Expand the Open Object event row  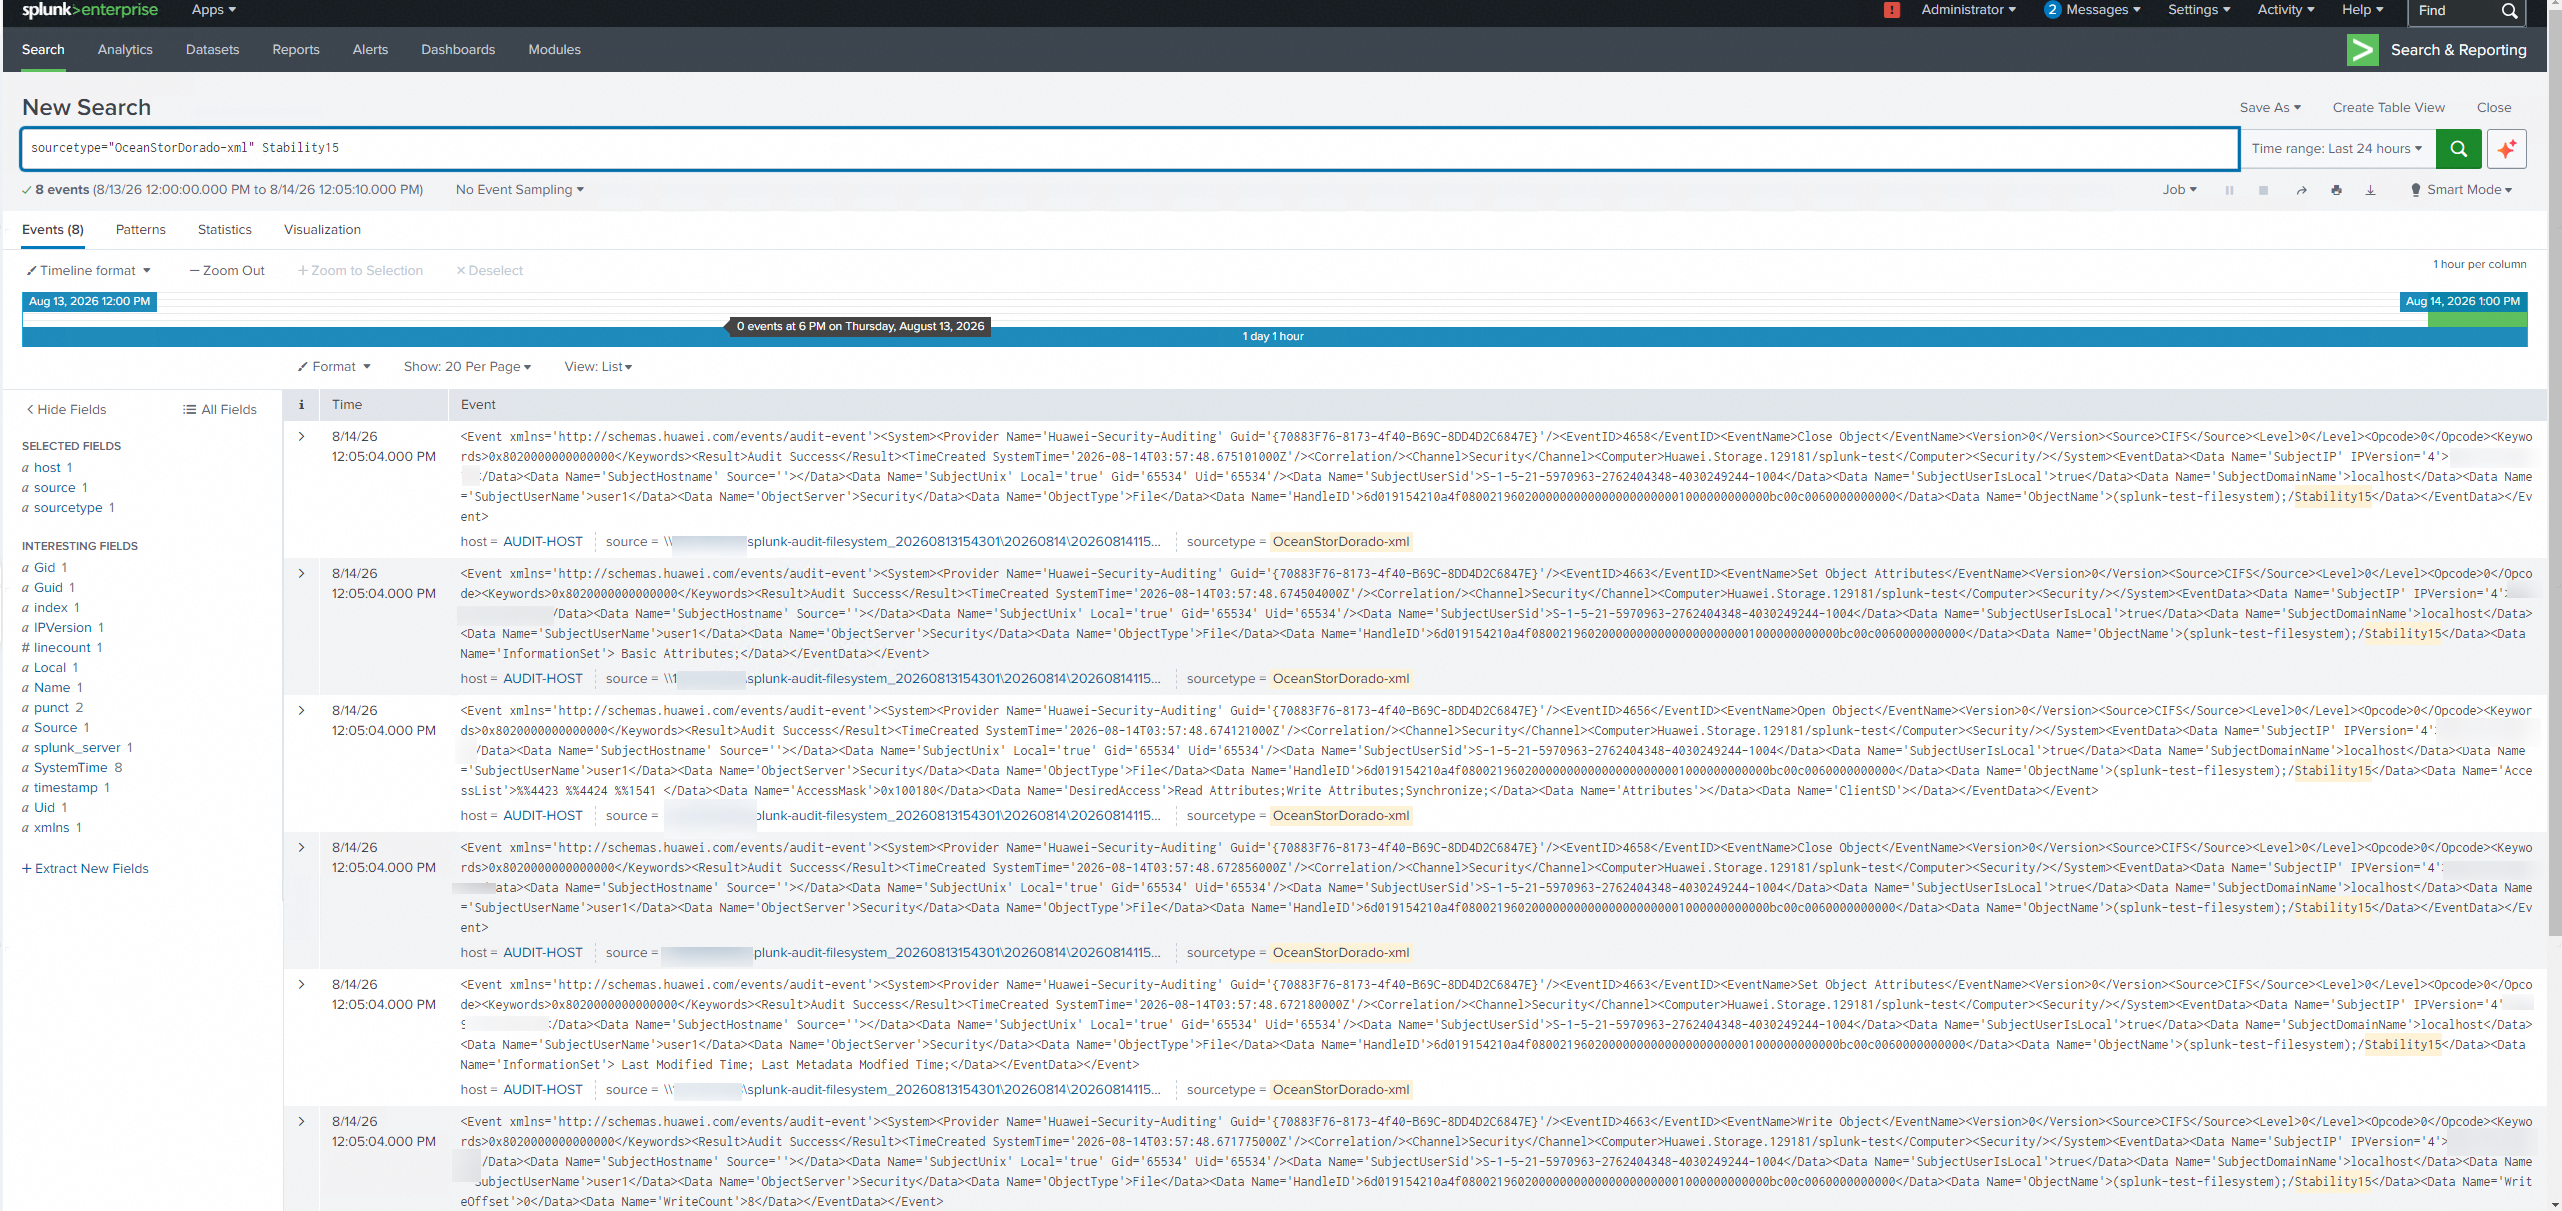[x=301, y=711]
